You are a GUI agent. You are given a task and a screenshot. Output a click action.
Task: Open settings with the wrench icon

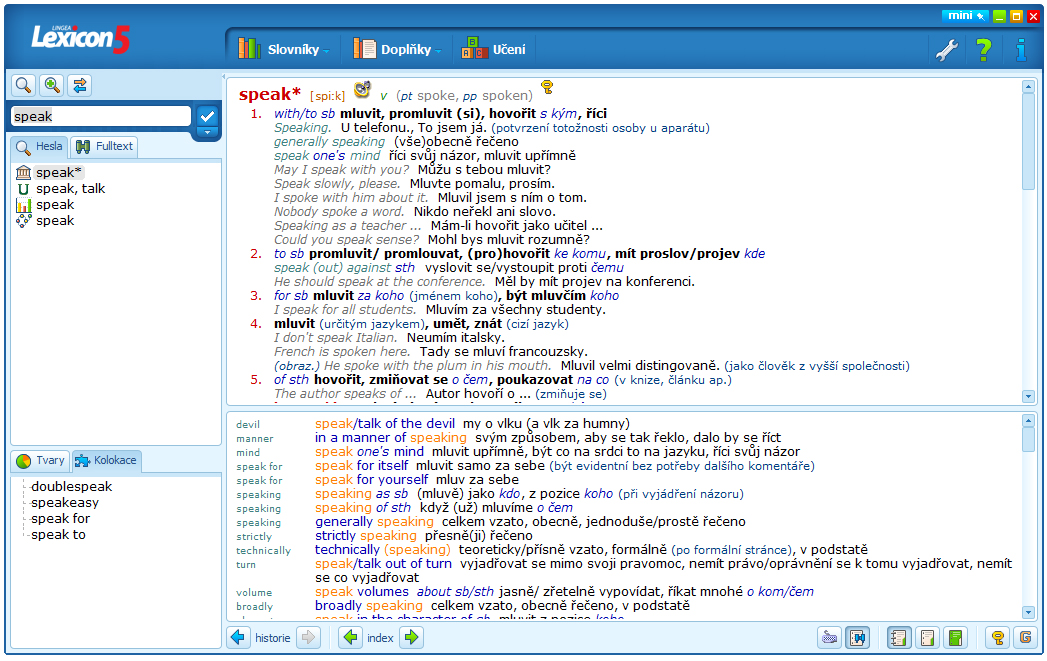coord(946,49)
